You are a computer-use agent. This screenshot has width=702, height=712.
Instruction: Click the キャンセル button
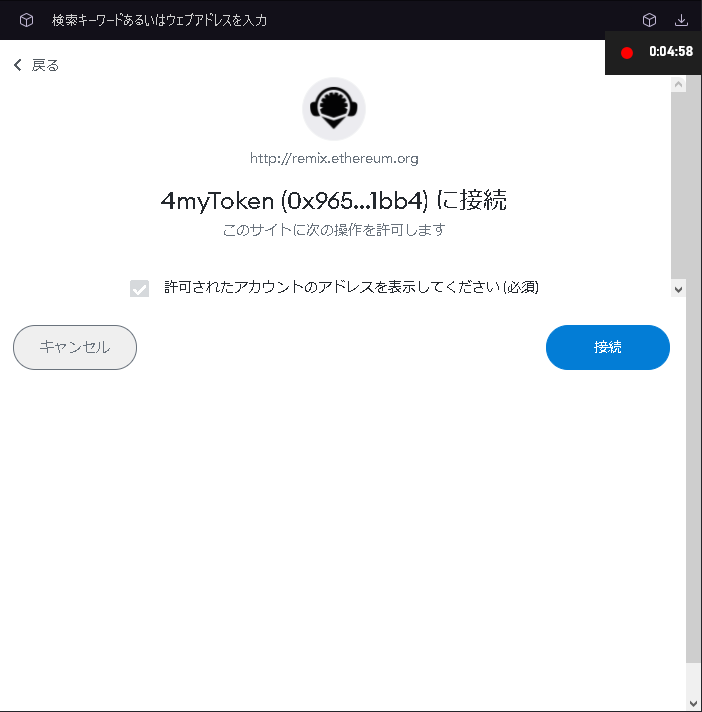[75, 347]
